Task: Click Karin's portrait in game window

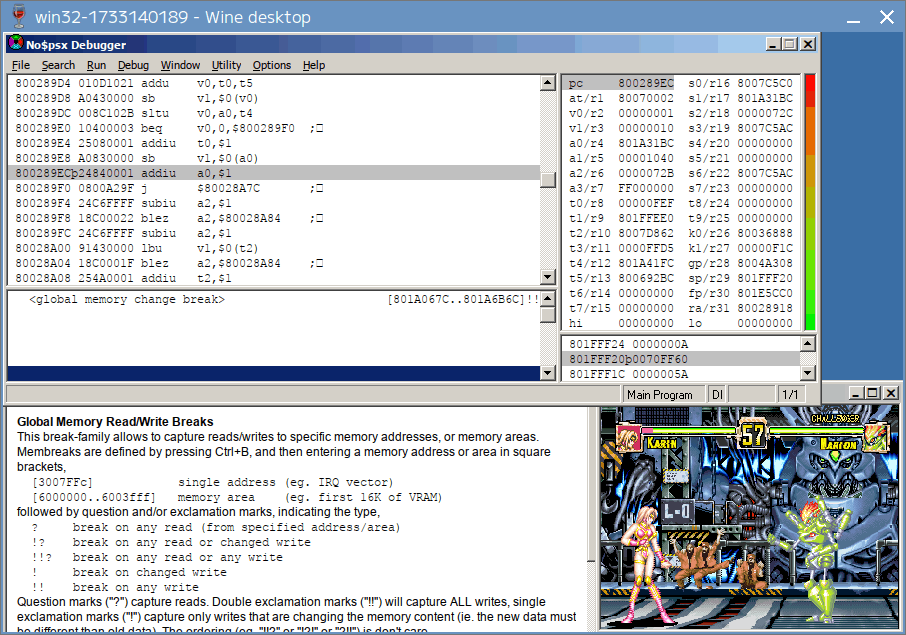Action: (629, 437)
